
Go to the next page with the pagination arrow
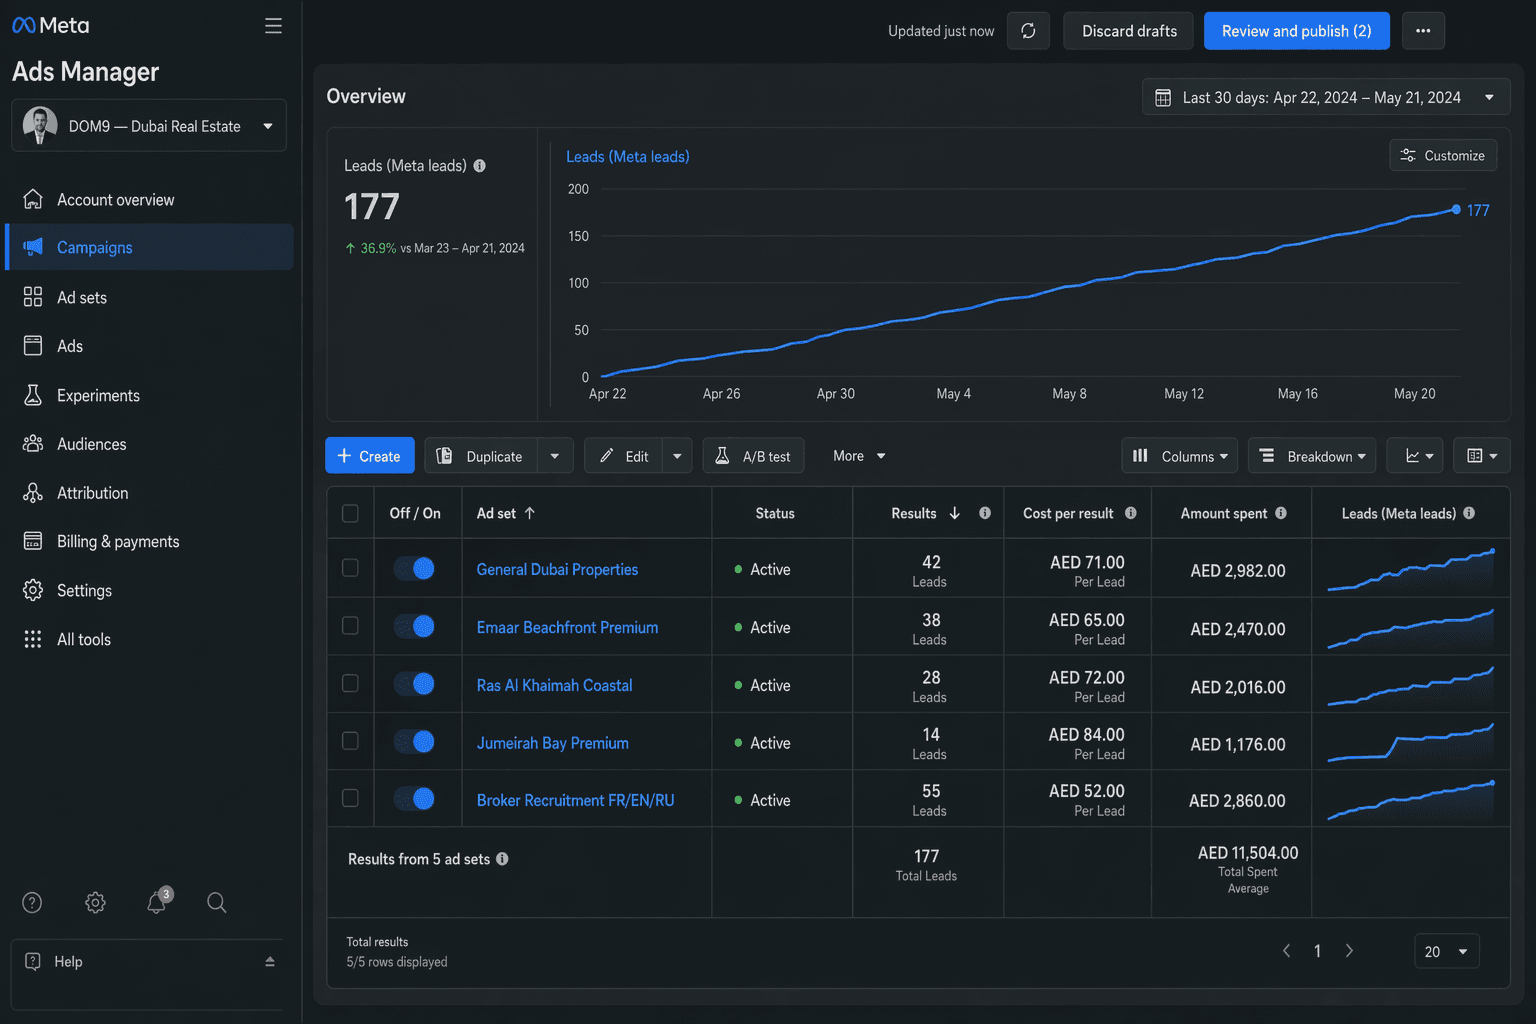1349,951
